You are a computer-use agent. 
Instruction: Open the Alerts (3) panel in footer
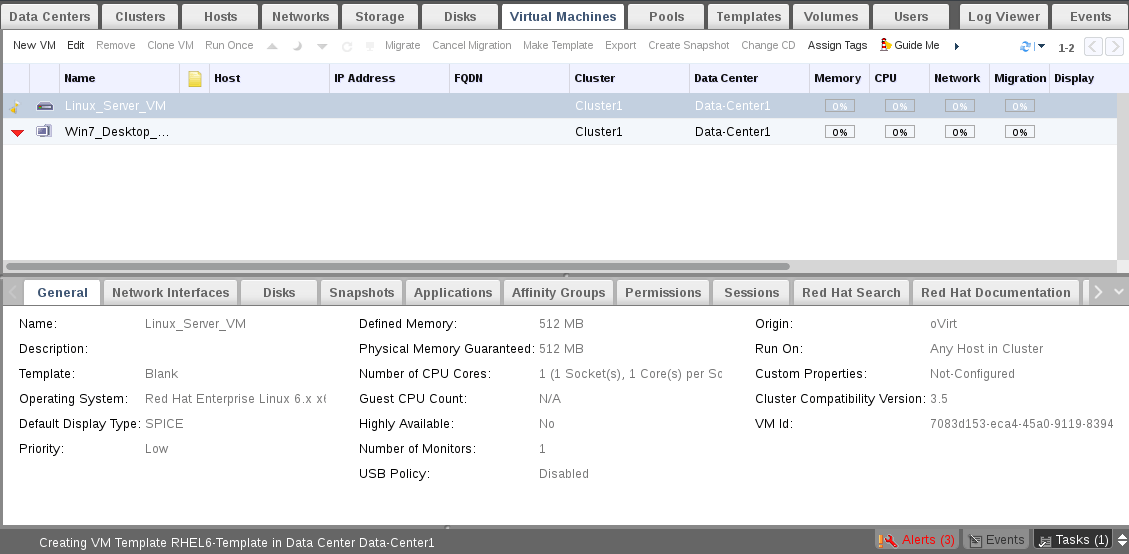917,540
